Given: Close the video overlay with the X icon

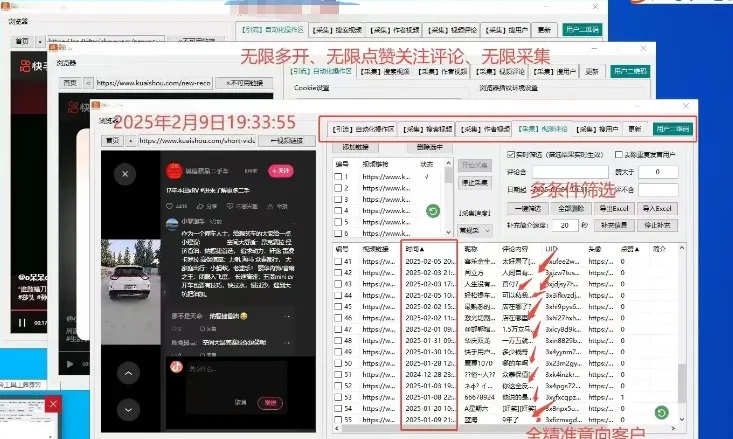Looking at the screenshot, I should [x=124, y=174].
